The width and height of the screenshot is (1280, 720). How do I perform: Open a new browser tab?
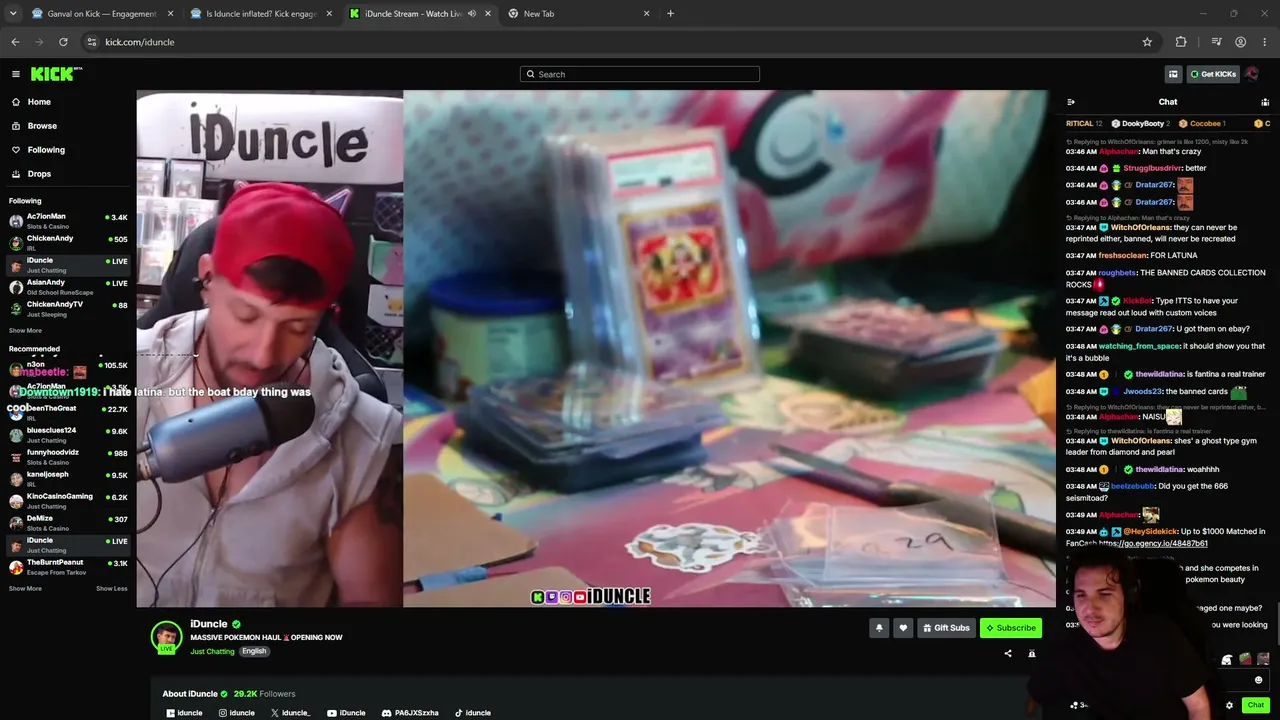[670, 14]
